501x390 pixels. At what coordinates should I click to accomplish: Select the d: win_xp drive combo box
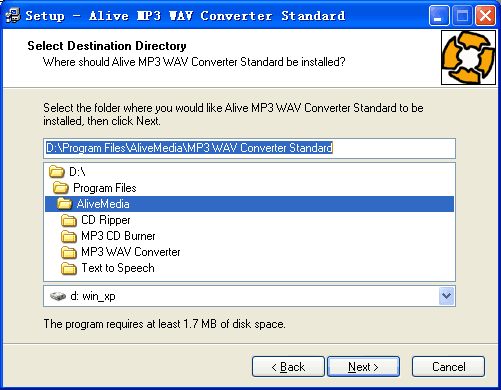249,296
